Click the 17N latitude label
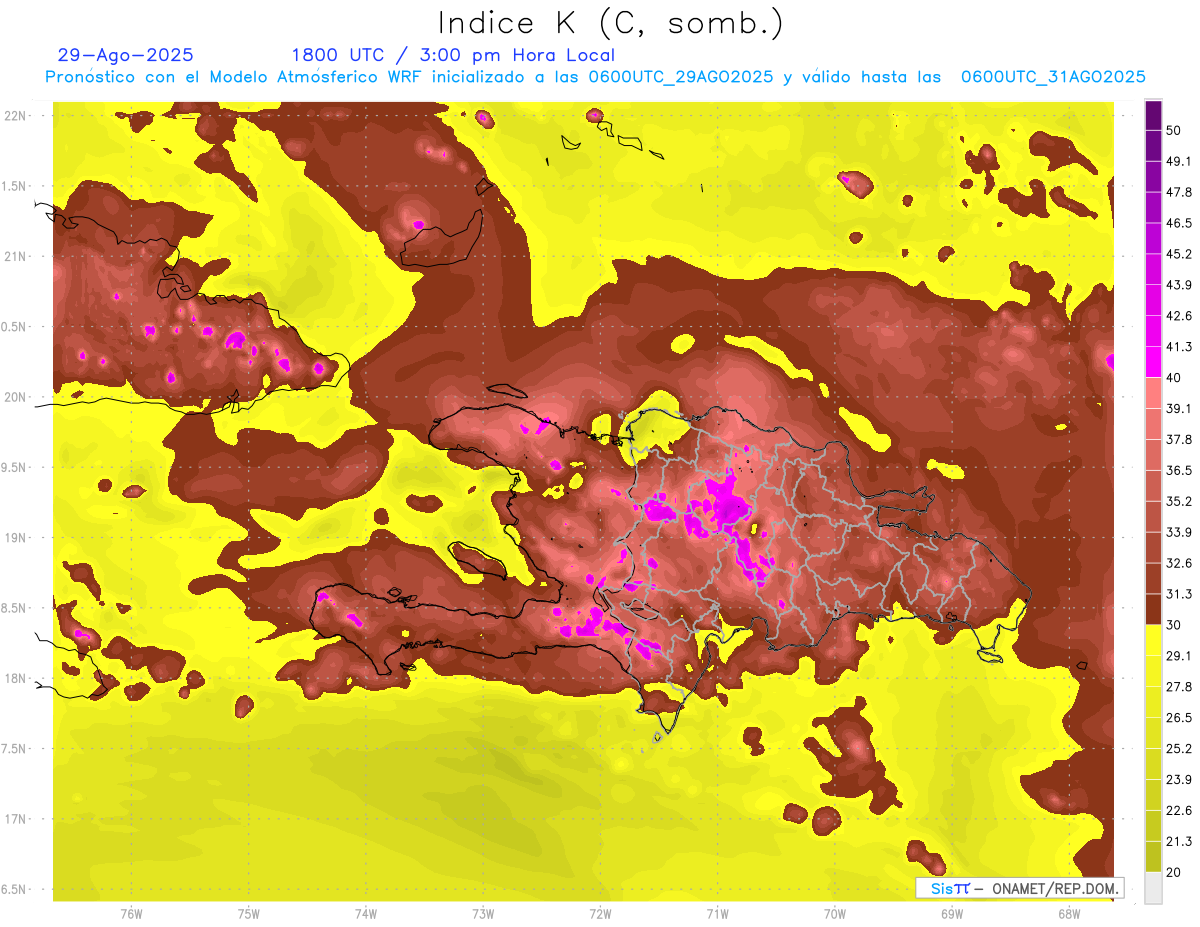The height and width of the screenshot is (927, 1200). pyautogui.click(x=16, y=819)
